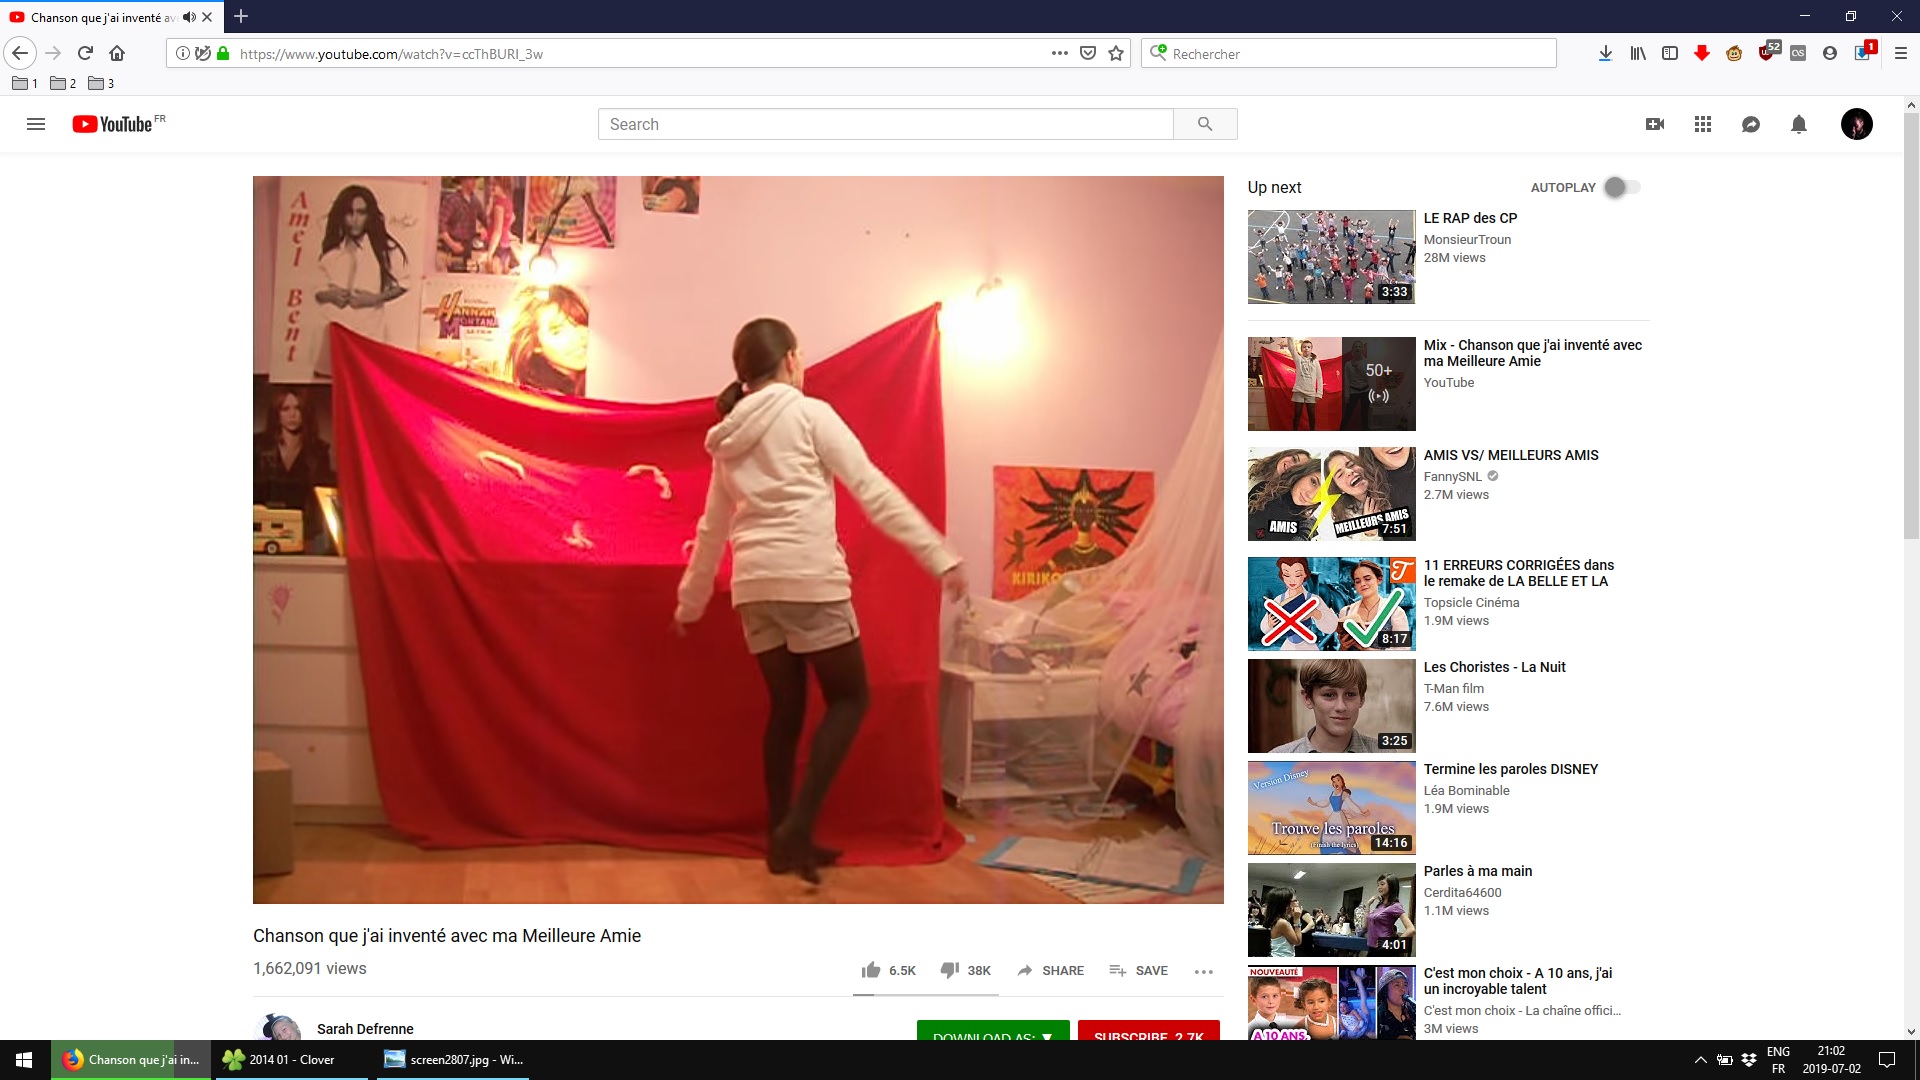This screenshot has width=1920, height=1080.
Task: Mute the tab via speaker icon
Action: click(189, 17)
